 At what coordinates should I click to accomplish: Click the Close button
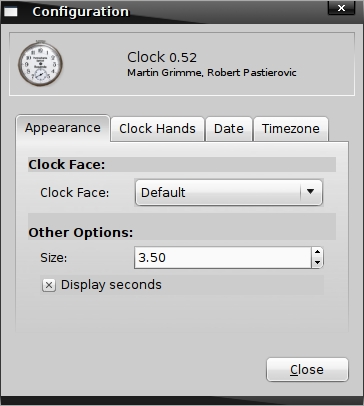307,370
